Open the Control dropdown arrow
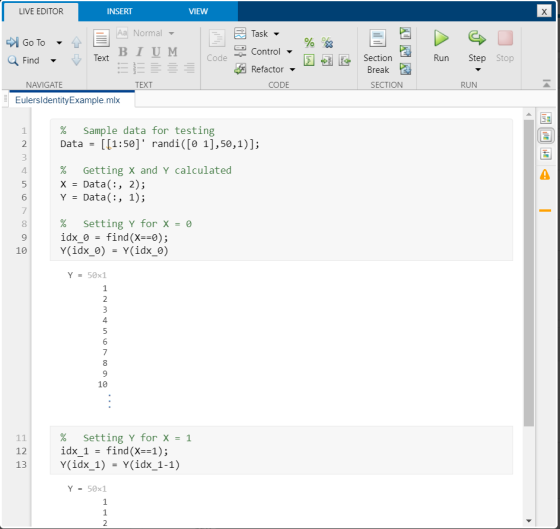 coord(290,52)
